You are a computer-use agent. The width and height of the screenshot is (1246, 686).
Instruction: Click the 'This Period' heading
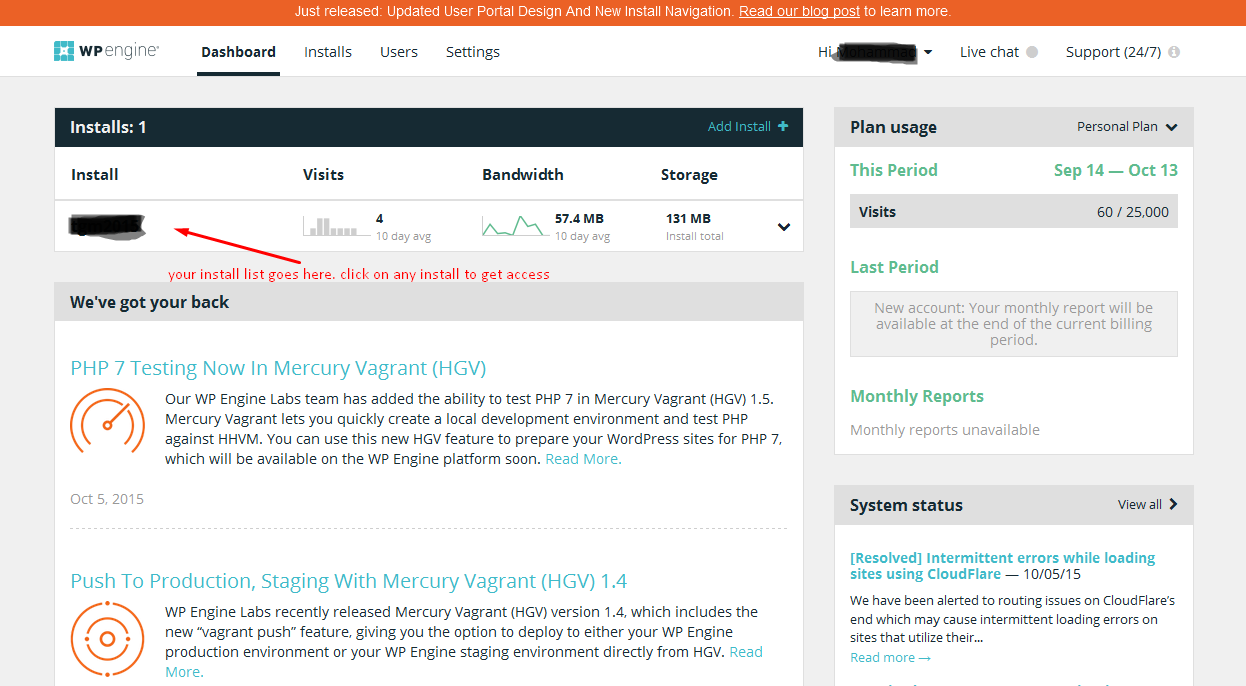point(894,170)
